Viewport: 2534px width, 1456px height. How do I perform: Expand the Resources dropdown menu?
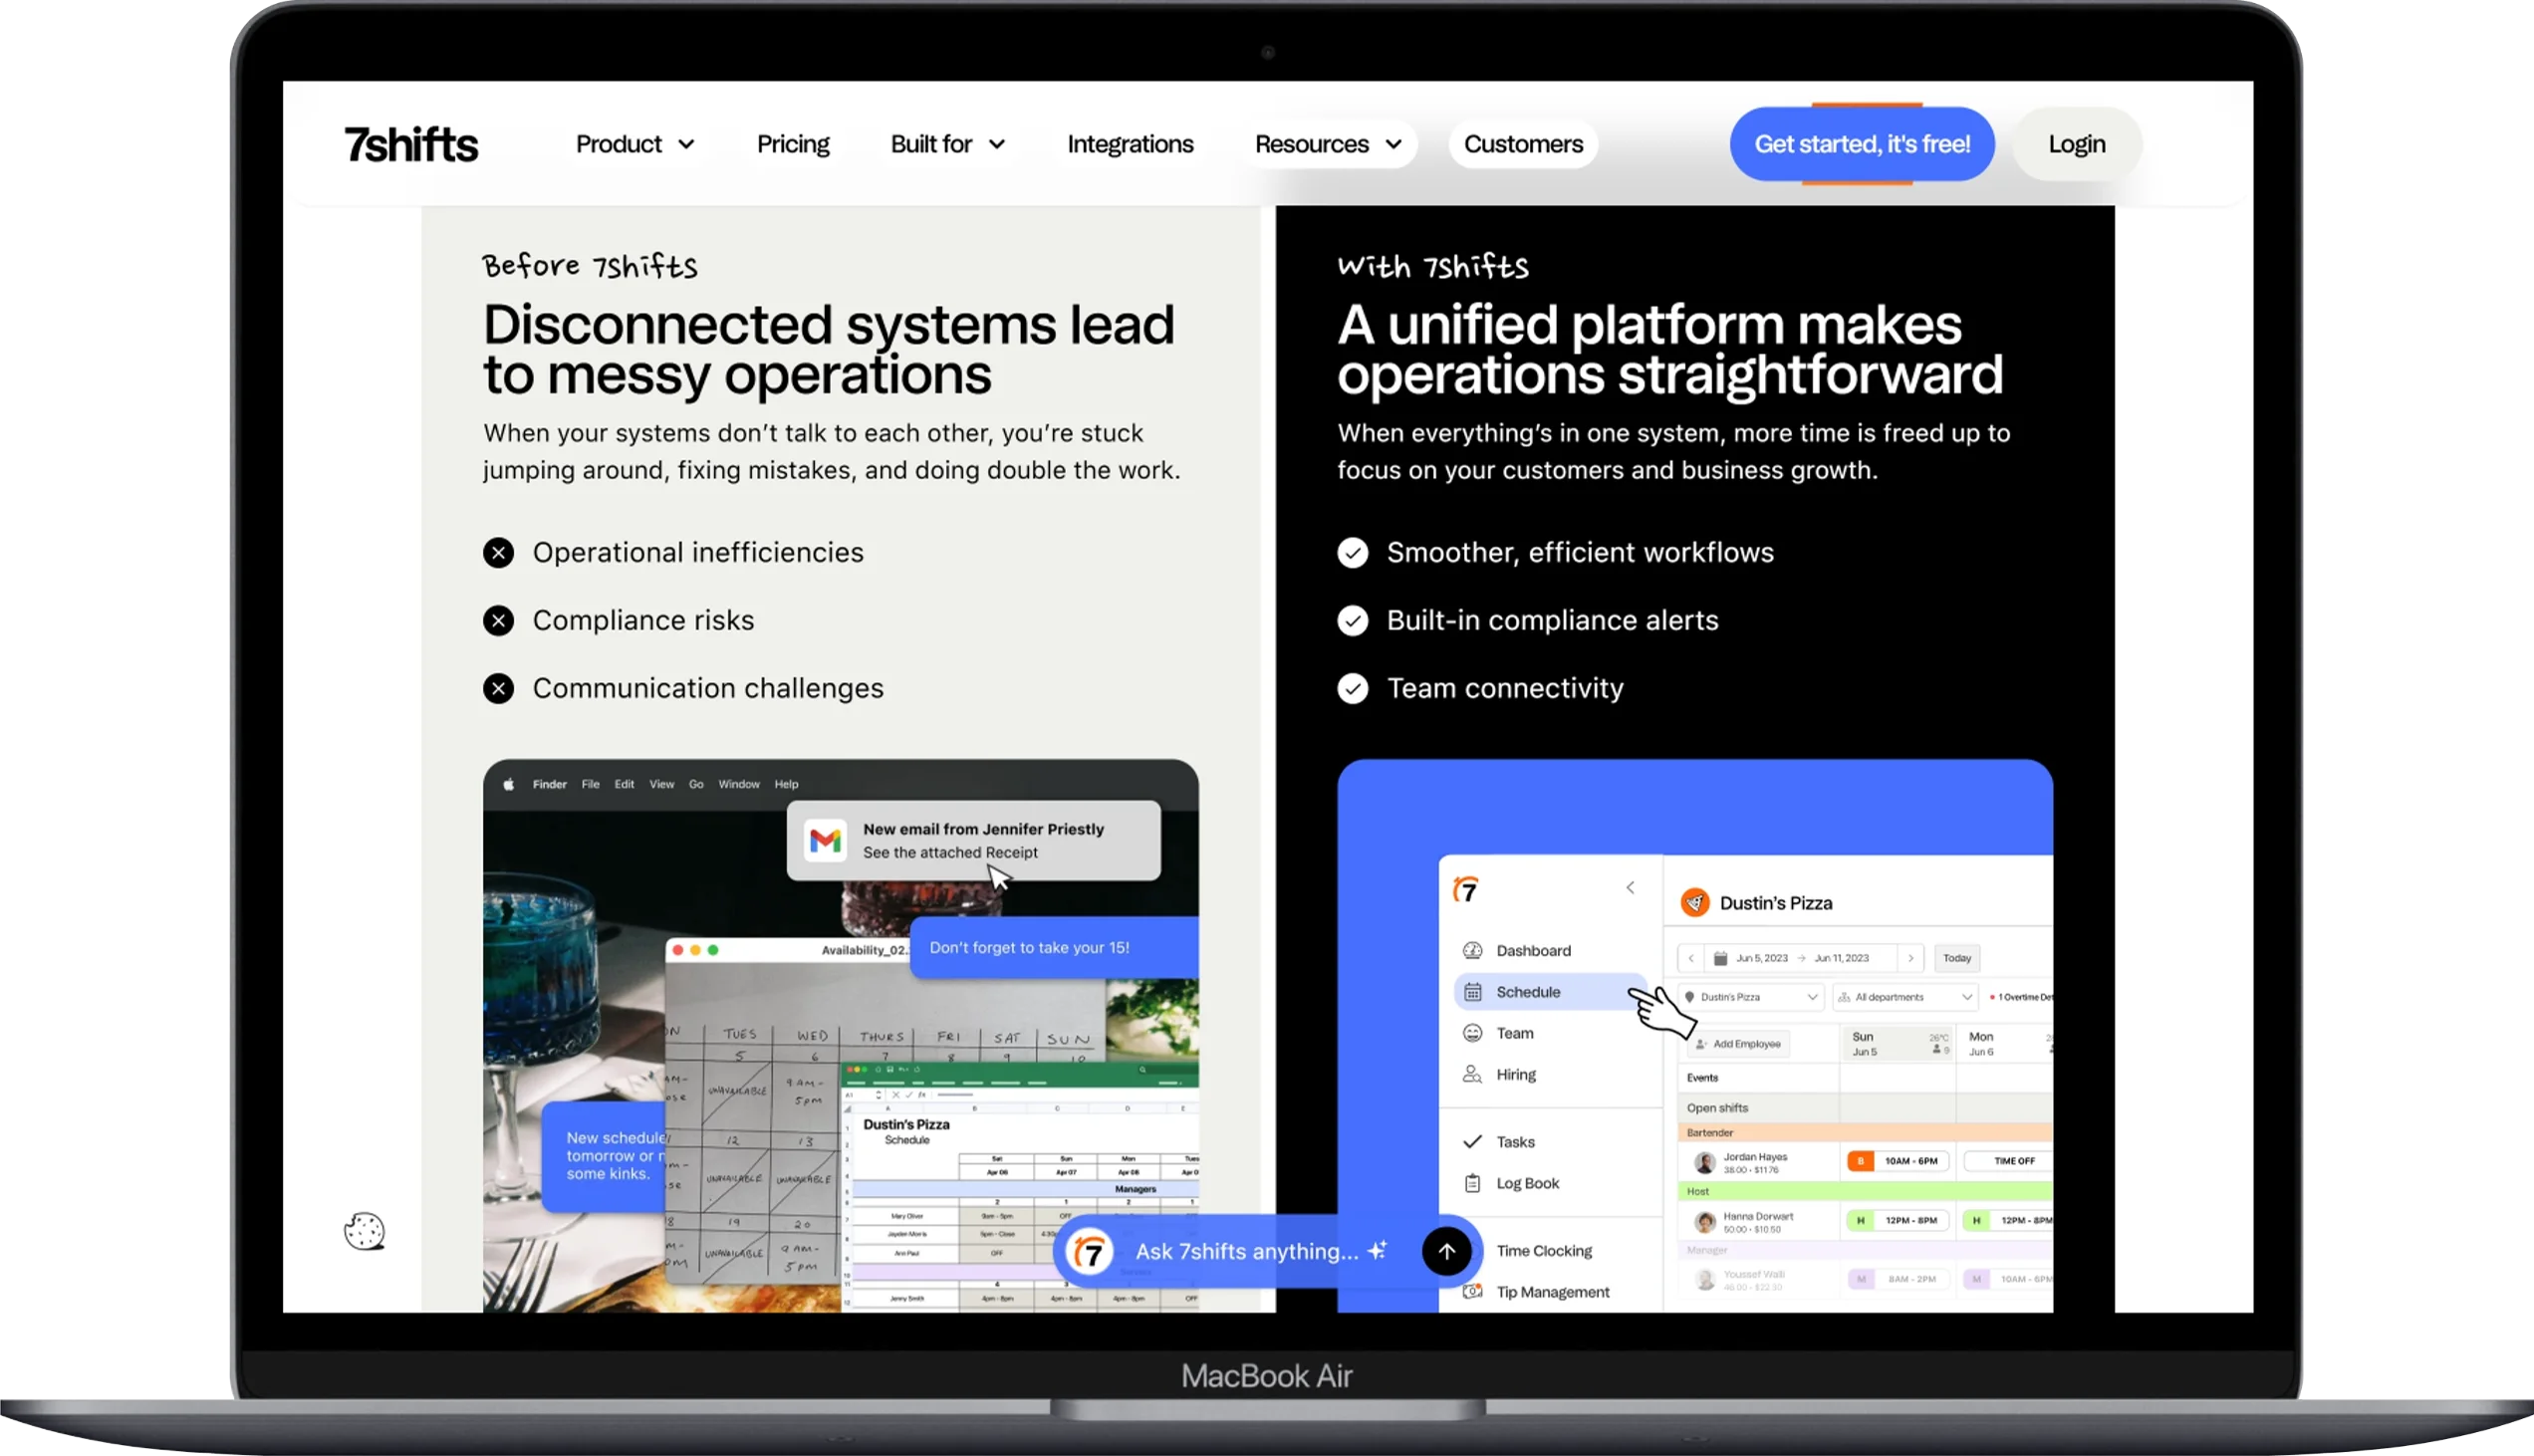(1328, 144)
